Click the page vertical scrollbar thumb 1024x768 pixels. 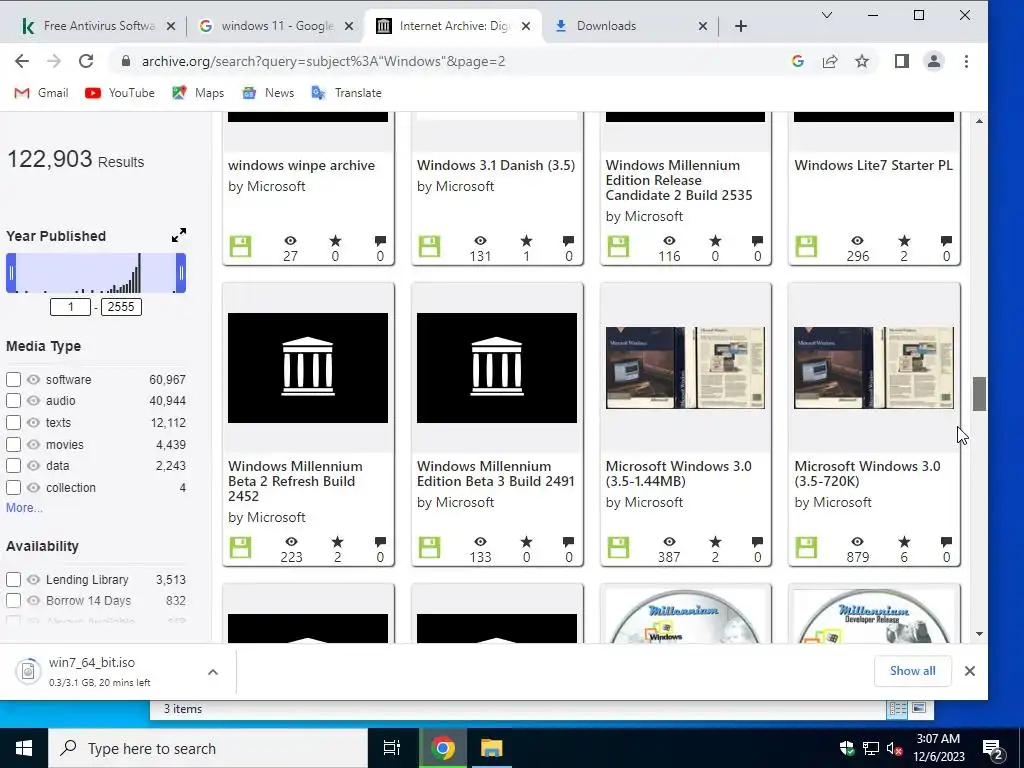click(x=979, y=394)
